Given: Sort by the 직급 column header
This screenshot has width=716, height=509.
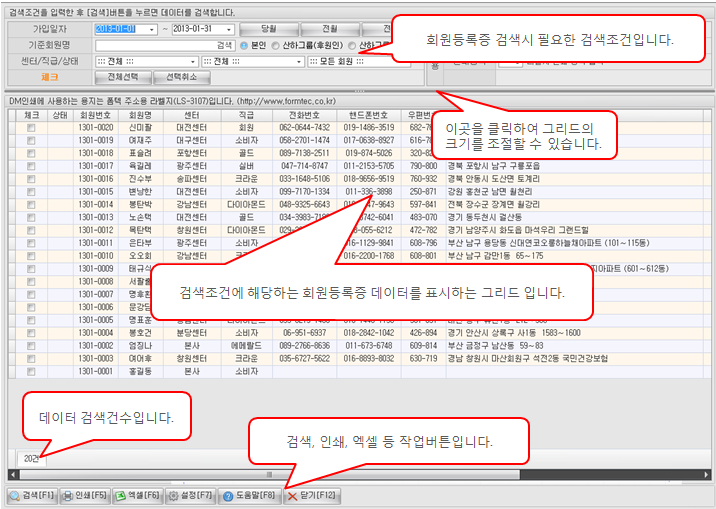Looking at the screenshot, I should pyautogui.click(x=246, y=115).
